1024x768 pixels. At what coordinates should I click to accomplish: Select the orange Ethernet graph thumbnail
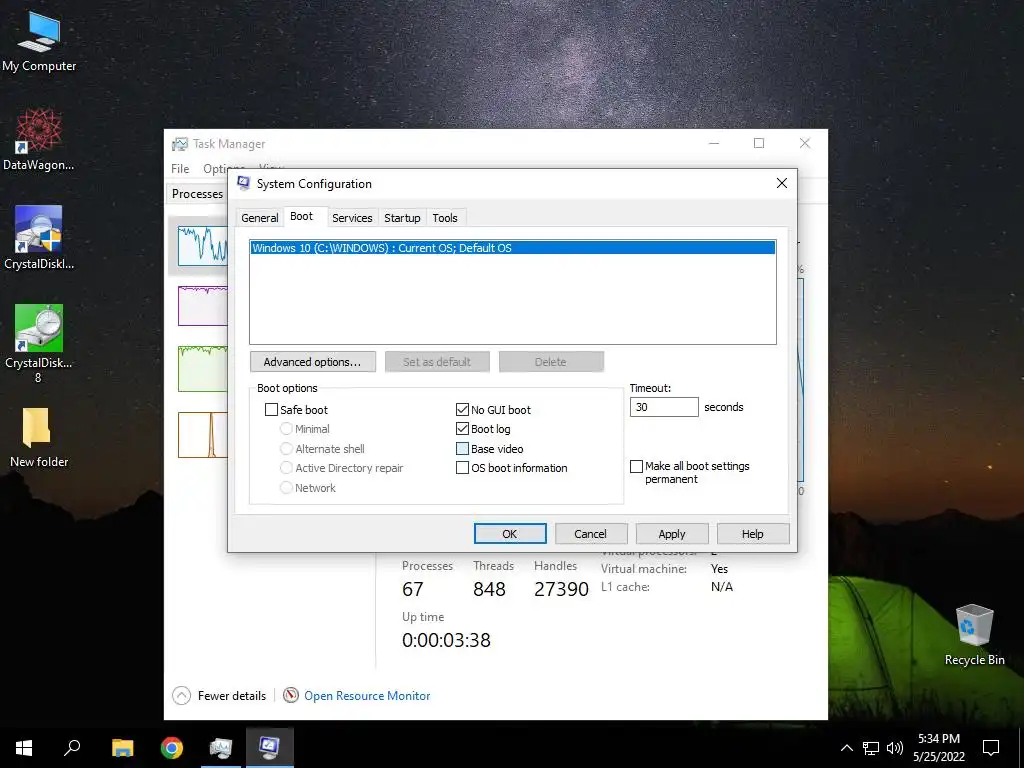[202, 434]
